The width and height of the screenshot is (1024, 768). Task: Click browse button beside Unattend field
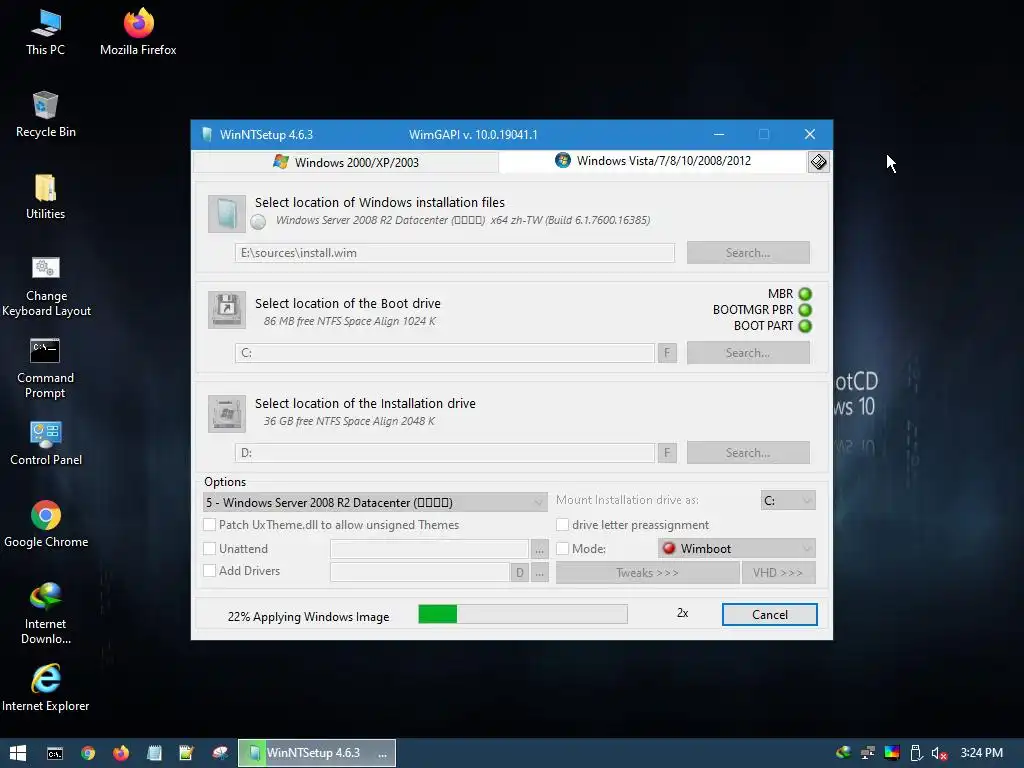539,549
